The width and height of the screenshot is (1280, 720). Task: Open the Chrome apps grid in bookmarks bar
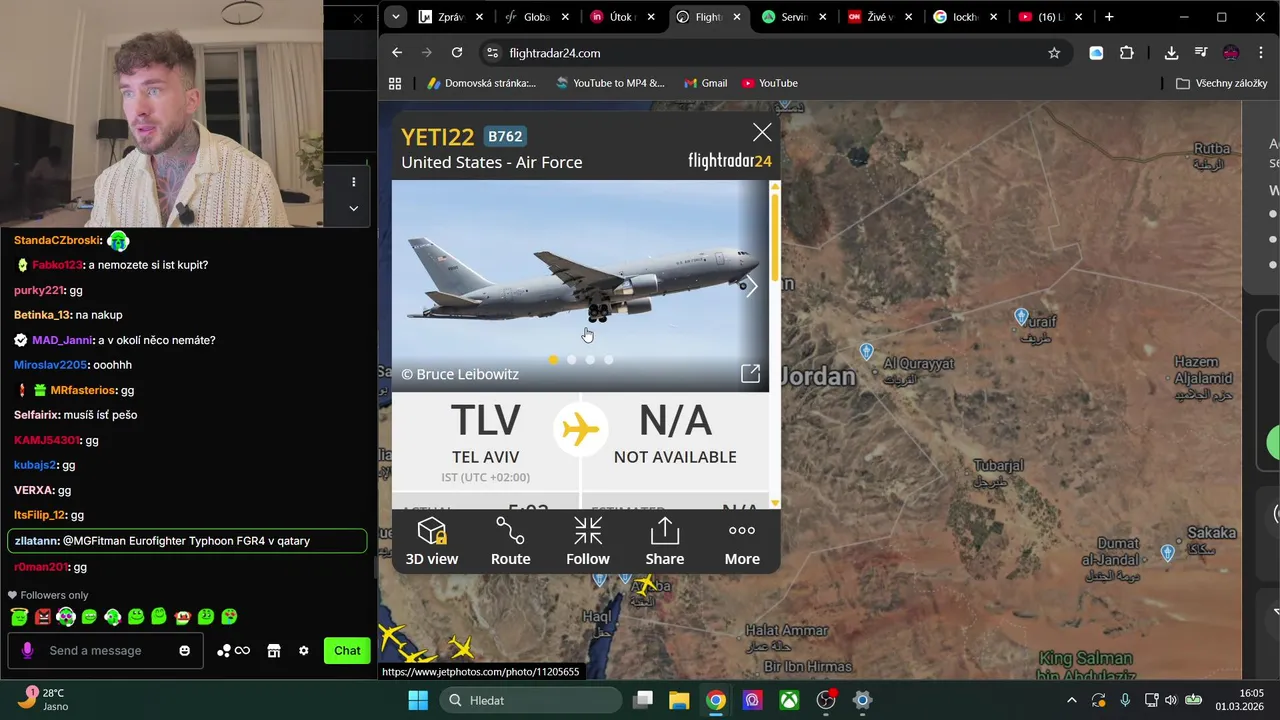(x=395, y=83)
